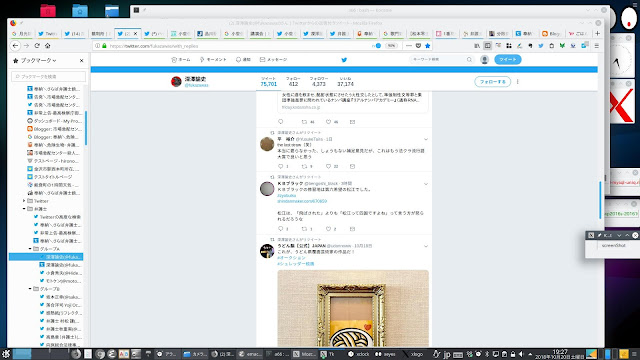Open the Twitter account avatar menu
Image resolution: width=640 pixels, height=360 pixels.
click(x=484, y=60)
